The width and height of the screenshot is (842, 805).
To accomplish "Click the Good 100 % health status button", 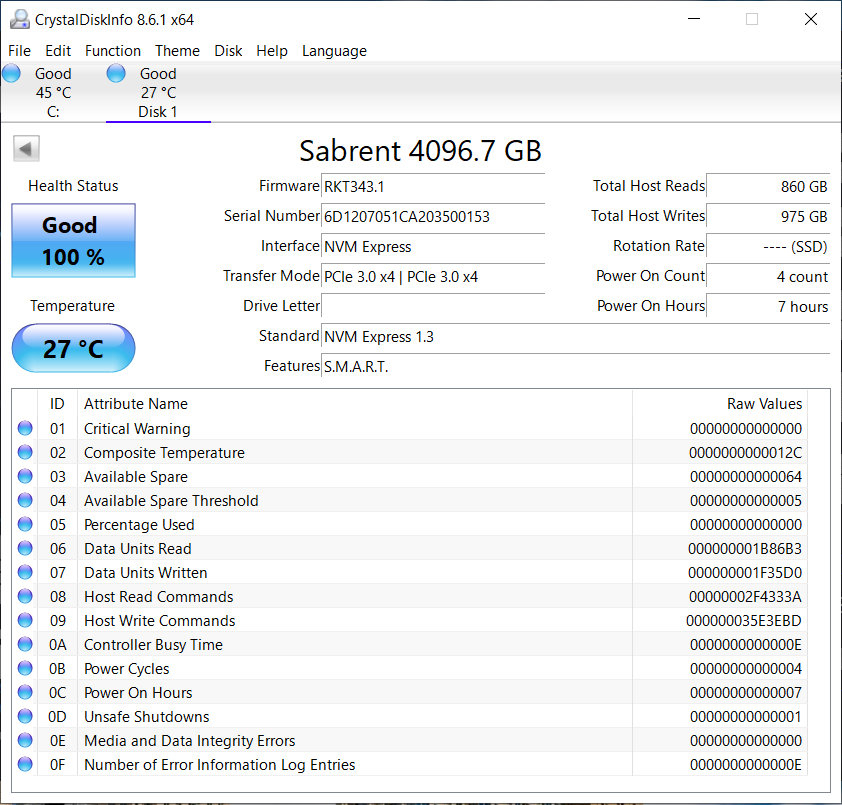I will [x=73, y=241].
